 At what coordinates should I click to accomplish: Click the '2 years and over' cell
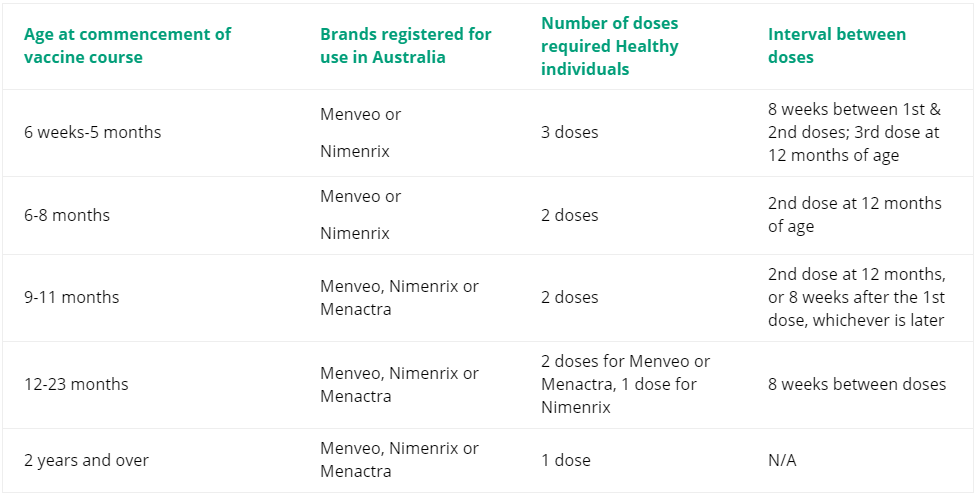tap(86, 461)
